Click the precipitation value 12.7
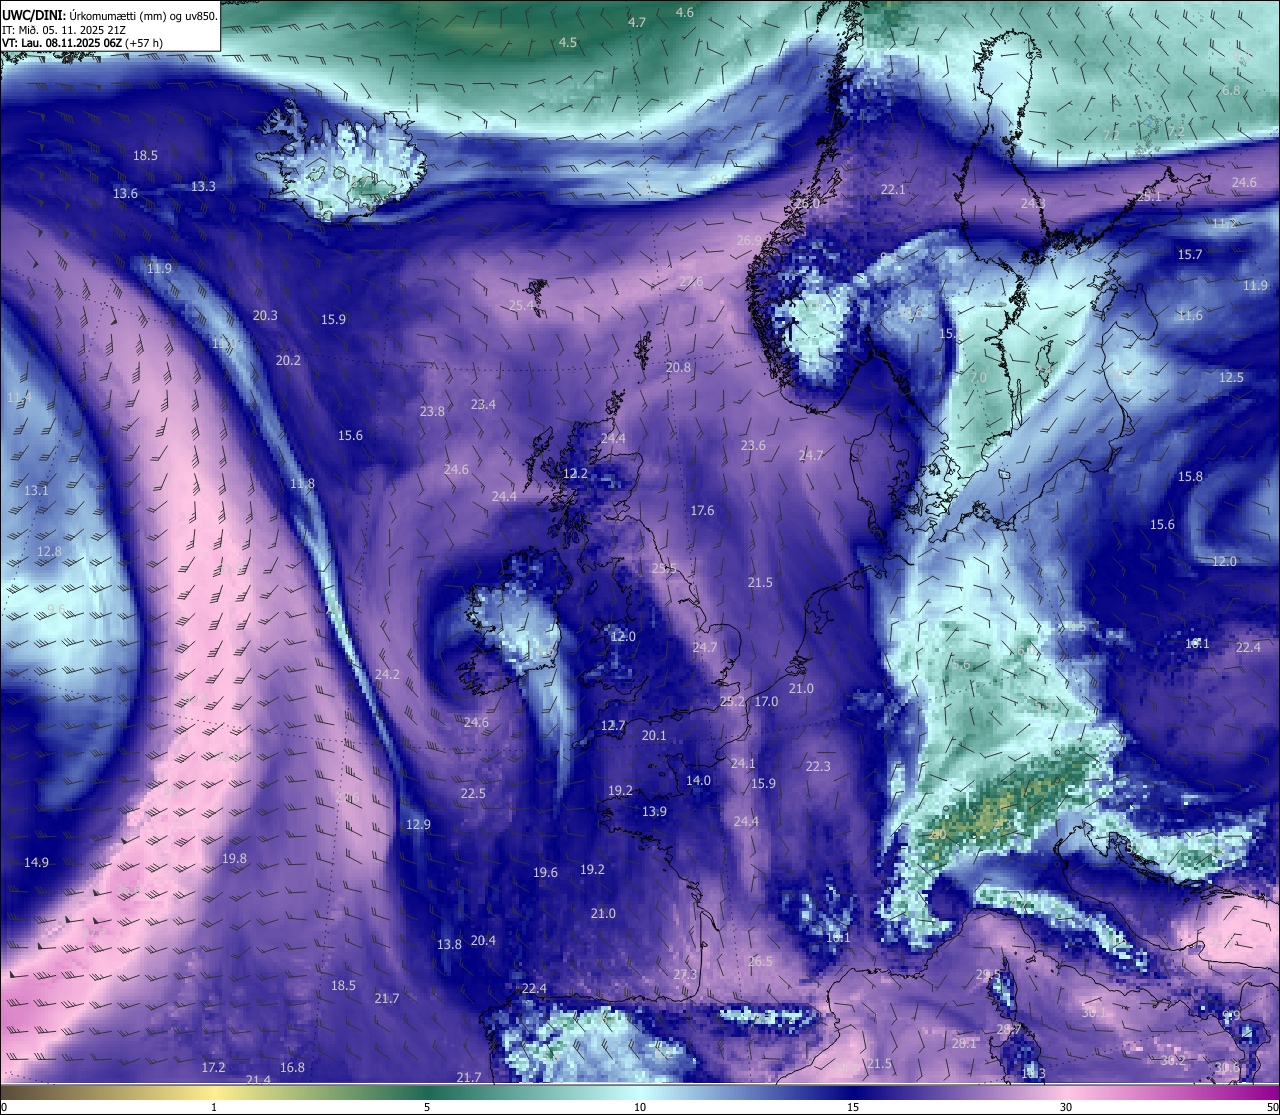Screen dimensions: 1280x1115 point(613,725)
